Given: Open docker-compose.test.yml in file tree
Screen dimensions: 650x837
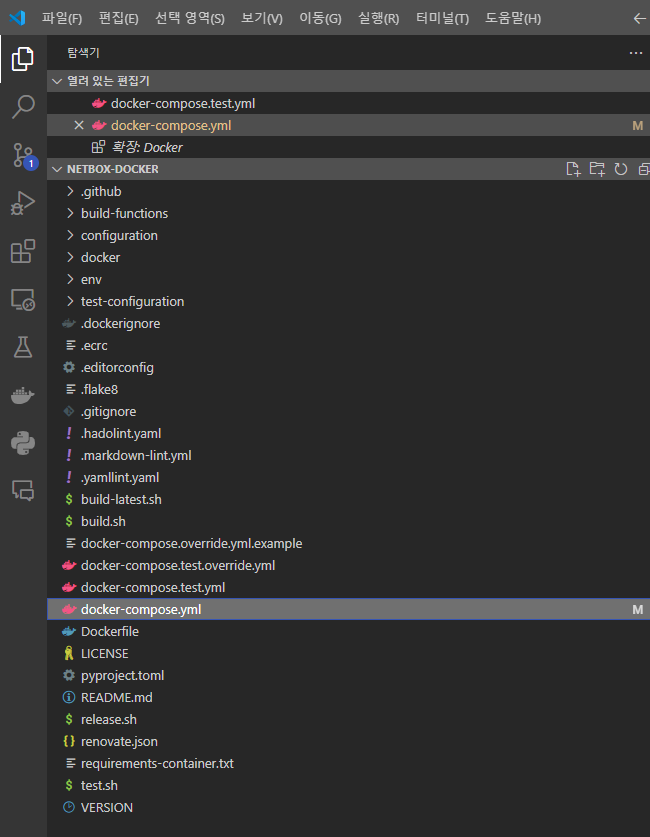Looking at the screenshot, I should (348, 588).
